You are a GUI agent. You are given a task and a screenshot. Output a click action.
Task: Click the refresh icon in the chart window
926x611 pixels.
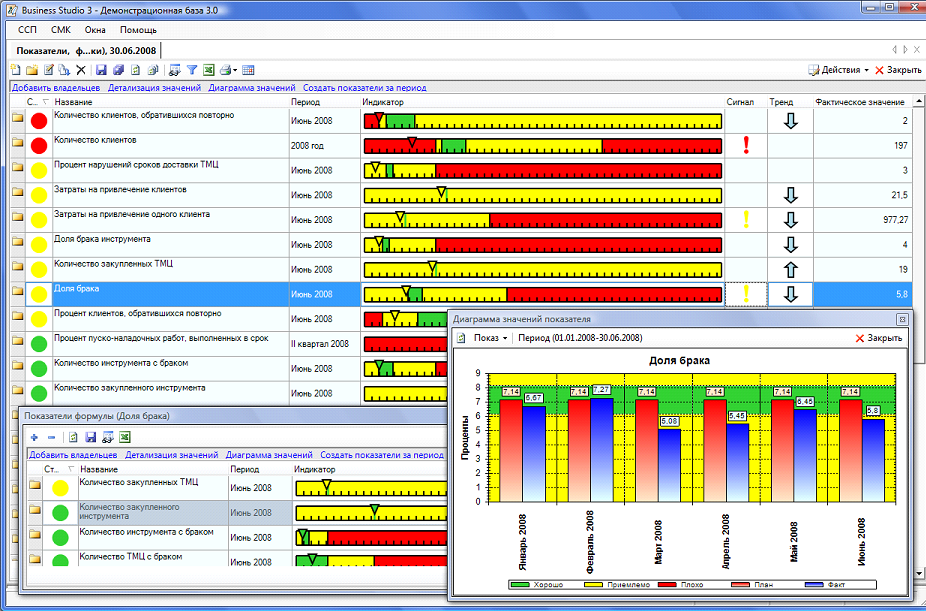(462, 338)
